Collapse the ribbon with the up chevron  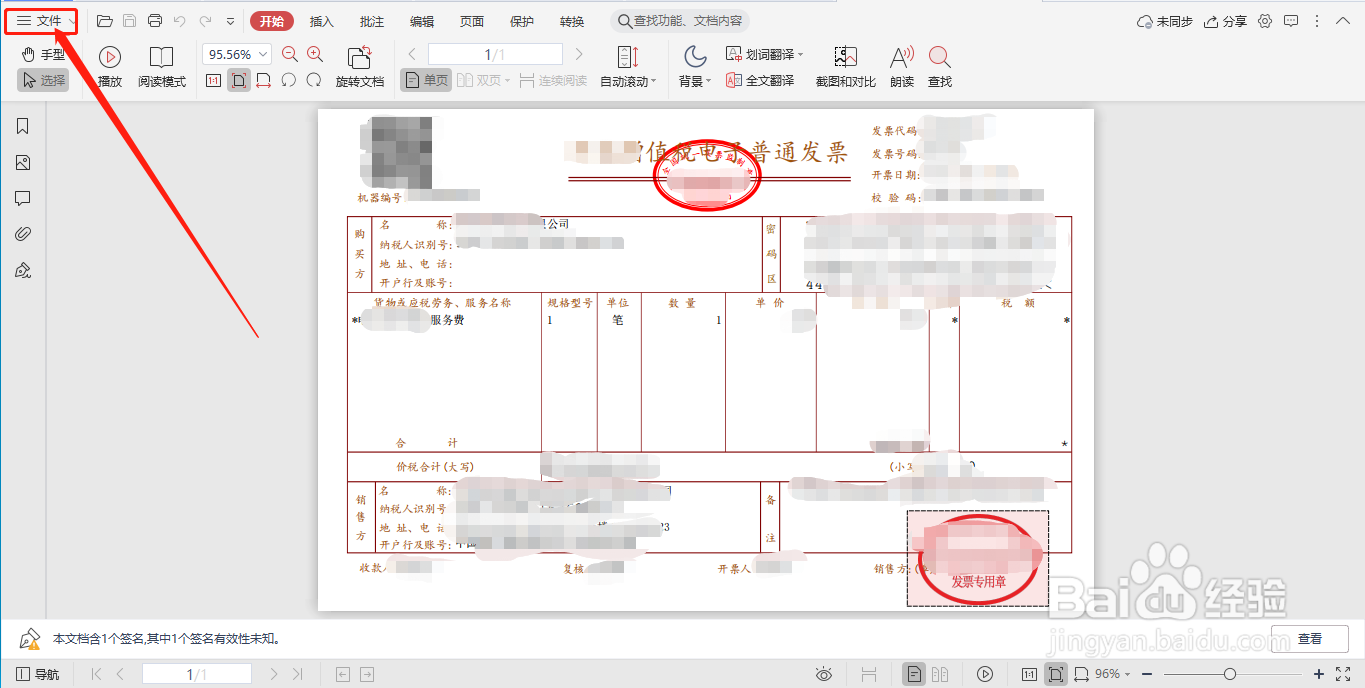[x=1342, y=21]
